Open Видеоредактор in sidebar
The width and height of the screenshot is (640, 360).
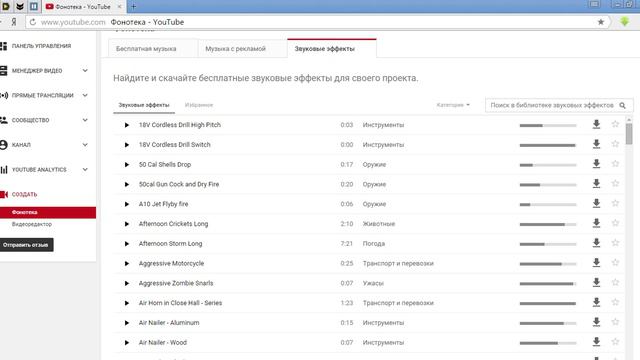tap(32, 224)
